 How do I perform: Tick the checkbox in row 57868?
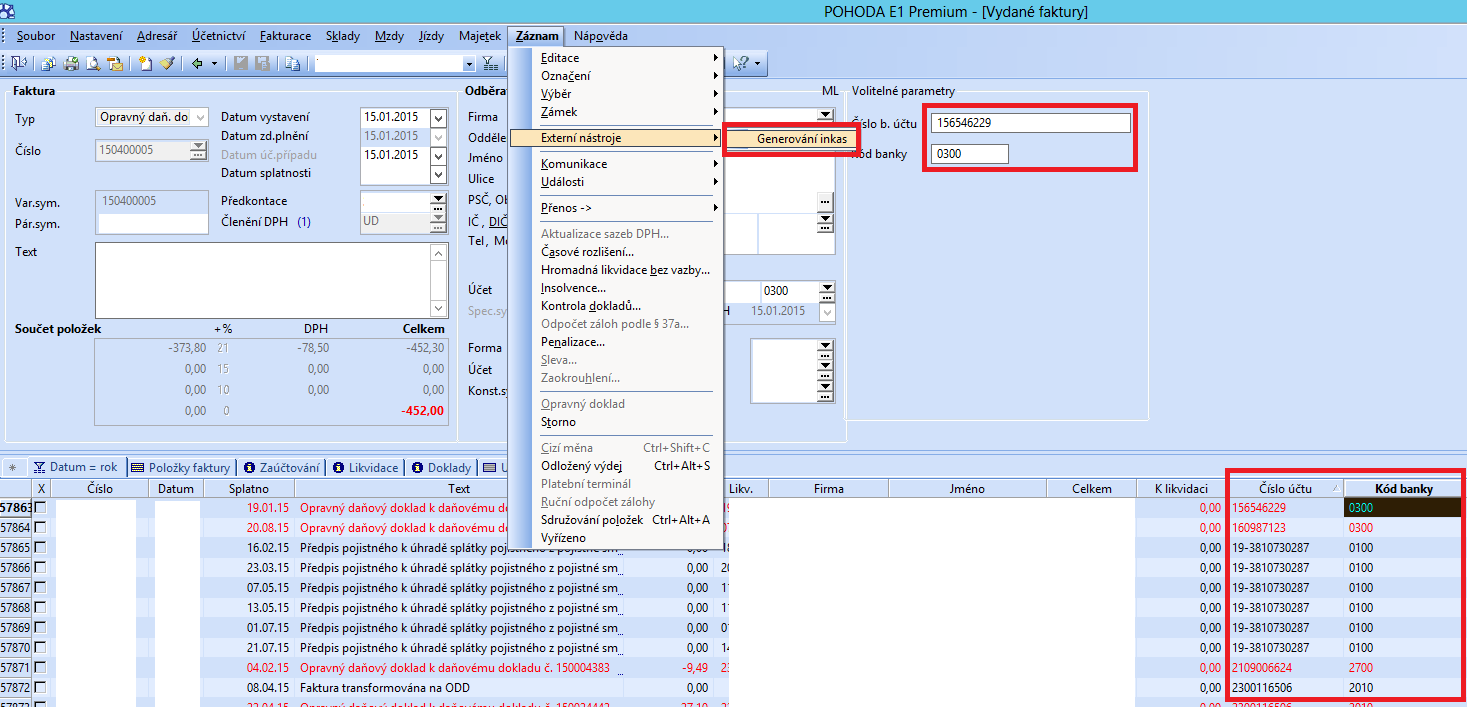click(41, 608)
